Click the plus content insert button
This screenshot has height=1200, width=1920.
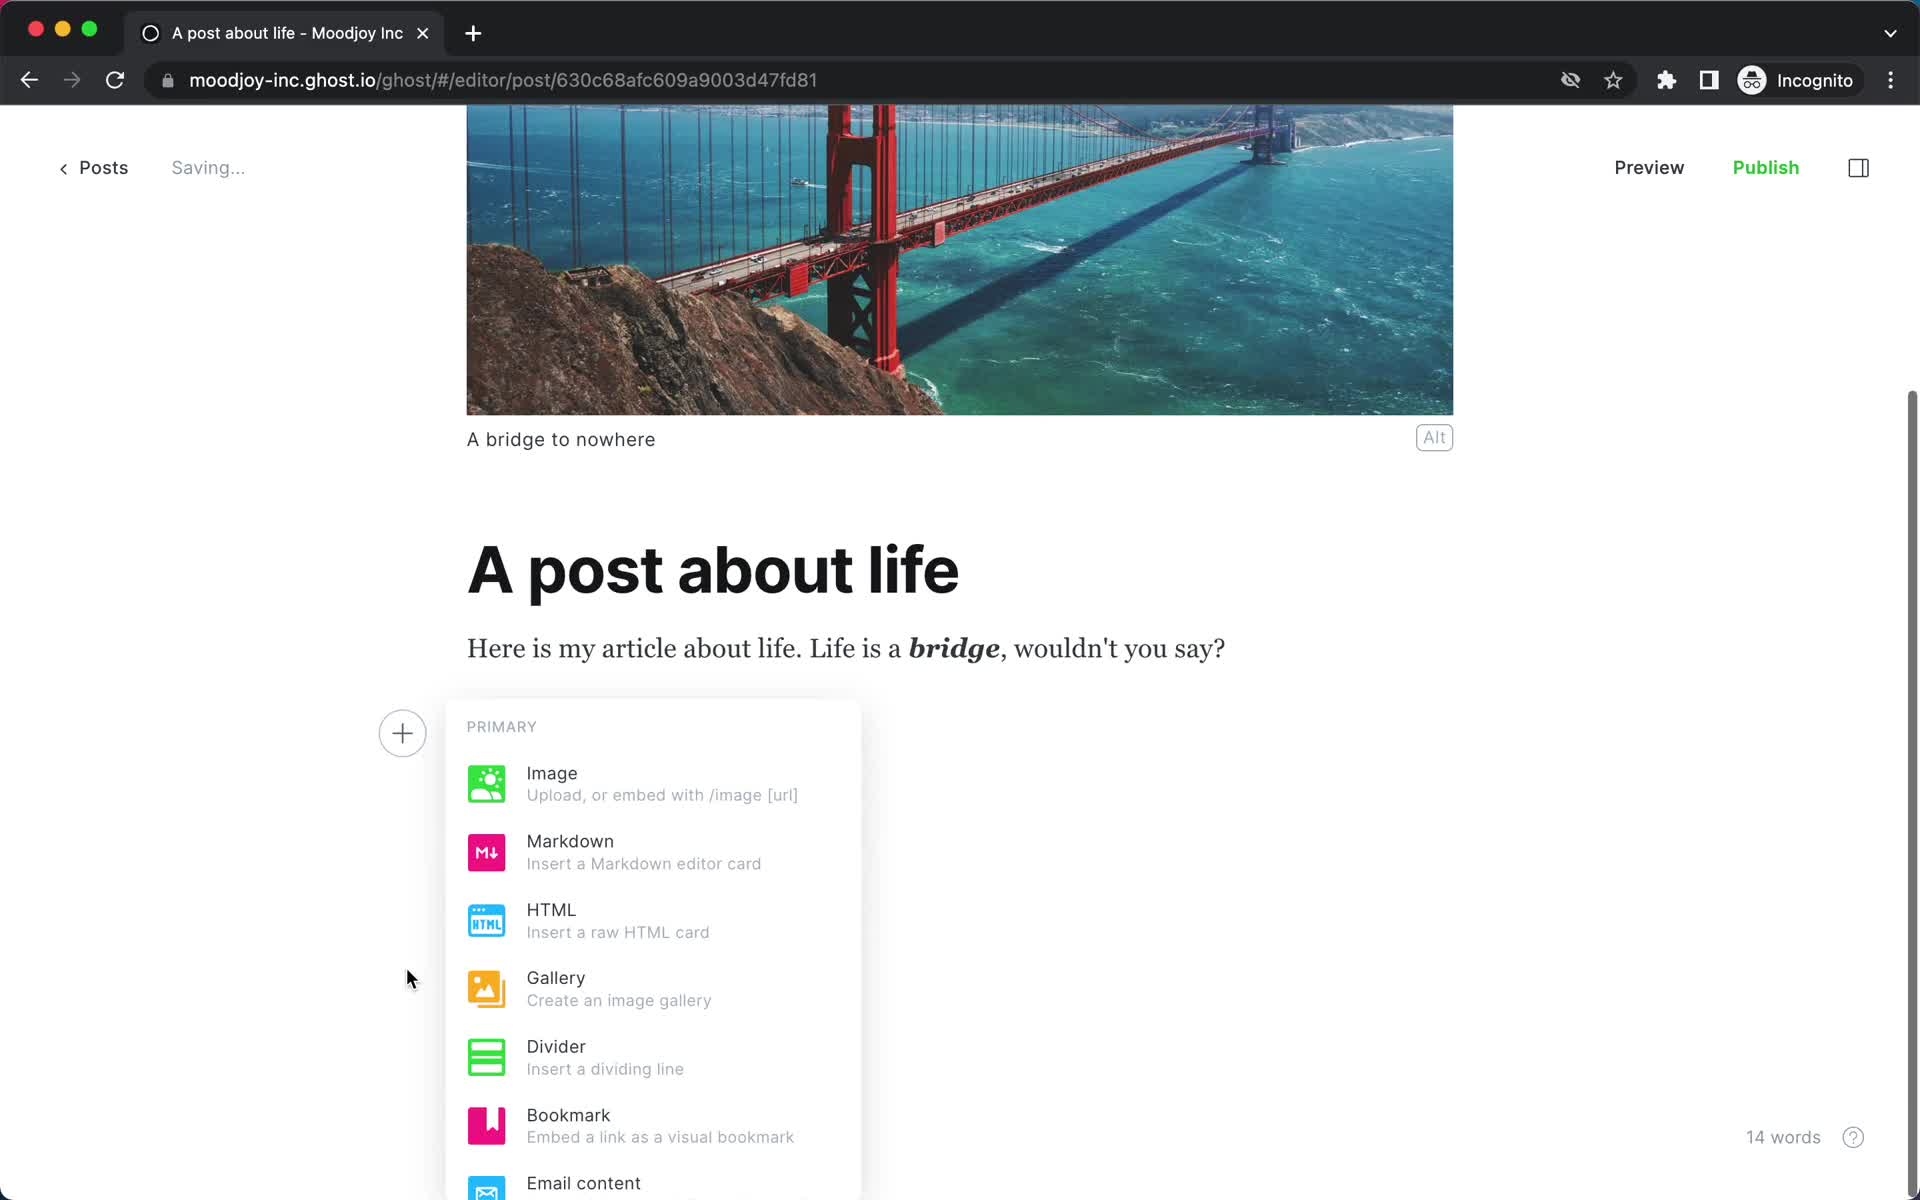(x=402, y=733)
